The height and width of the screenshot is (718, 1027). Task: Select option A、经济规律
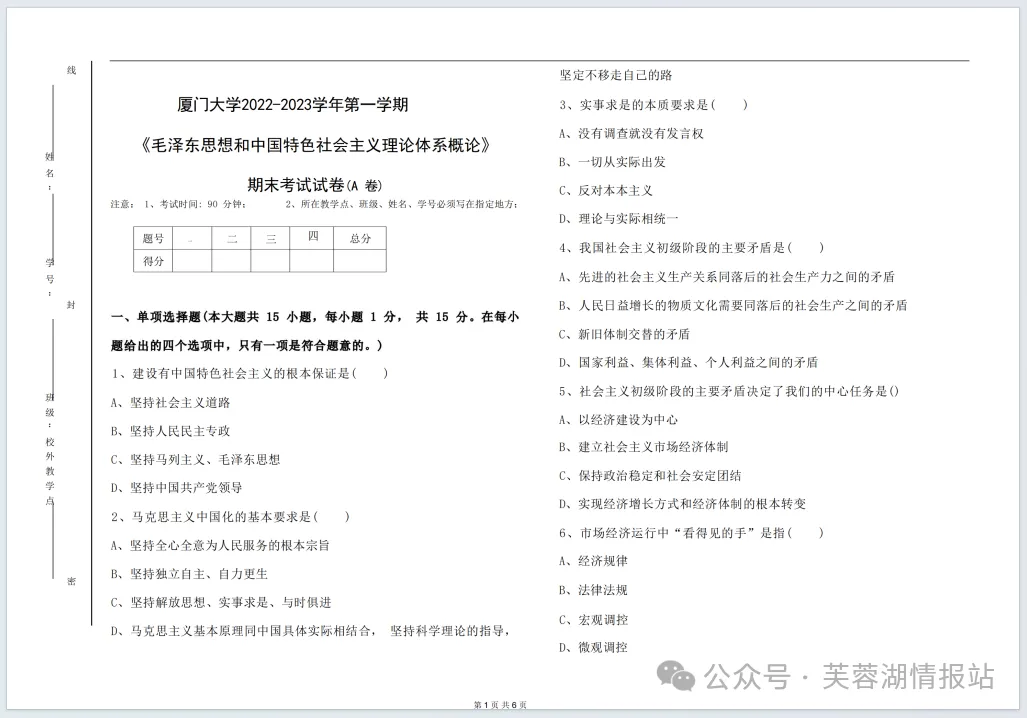coord(593,561)
